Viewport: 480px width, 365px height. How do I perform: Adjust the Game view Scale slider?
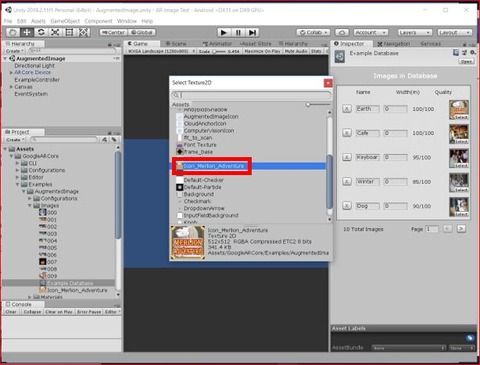(218, 51)
